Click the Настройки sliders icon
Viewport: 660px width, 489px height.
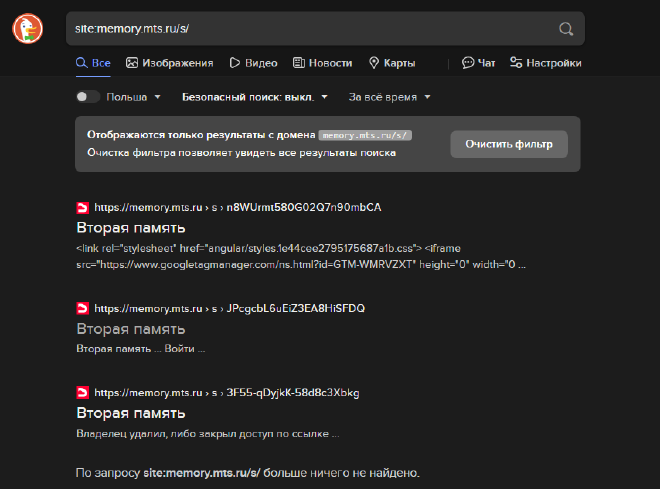coord(516,63)
